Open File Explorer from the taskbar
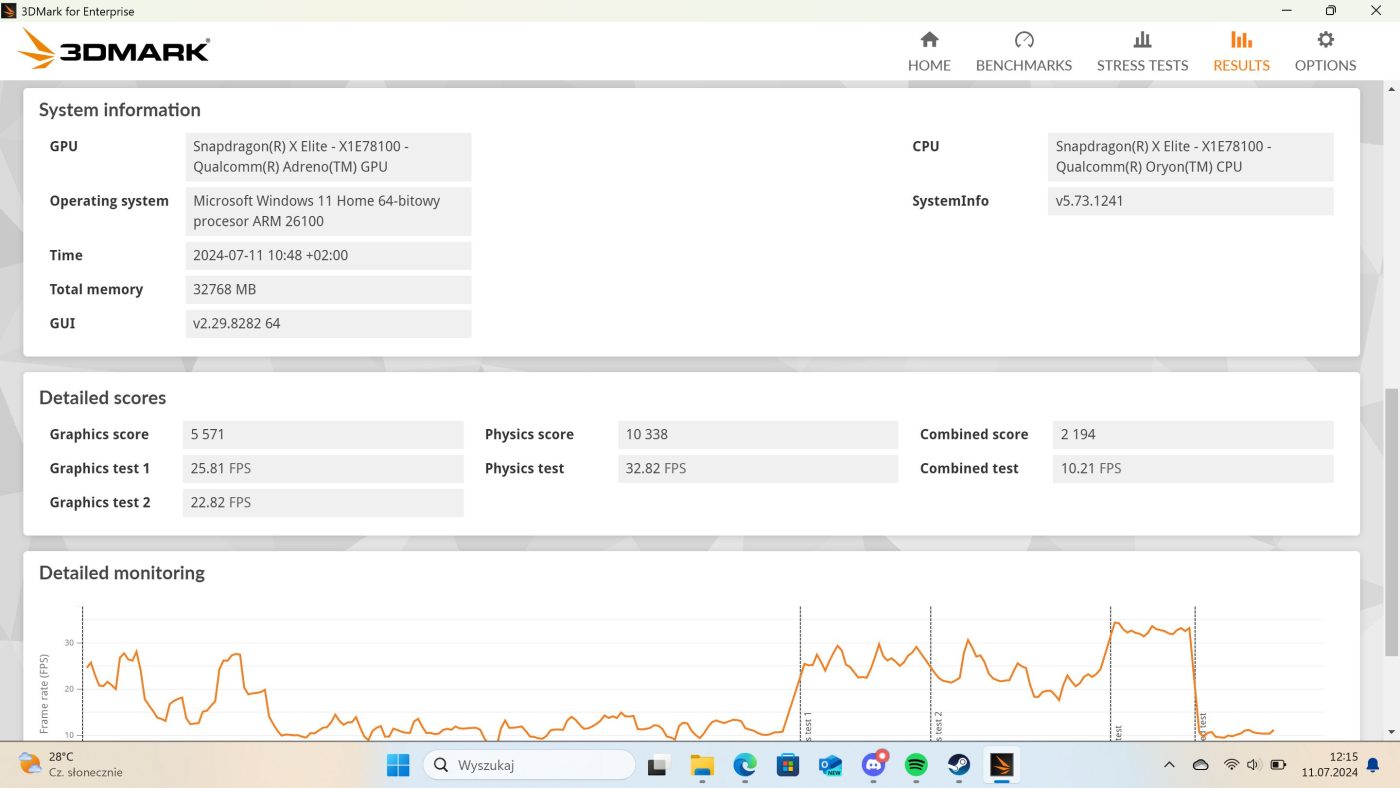1400x788 pixels. 702,765
